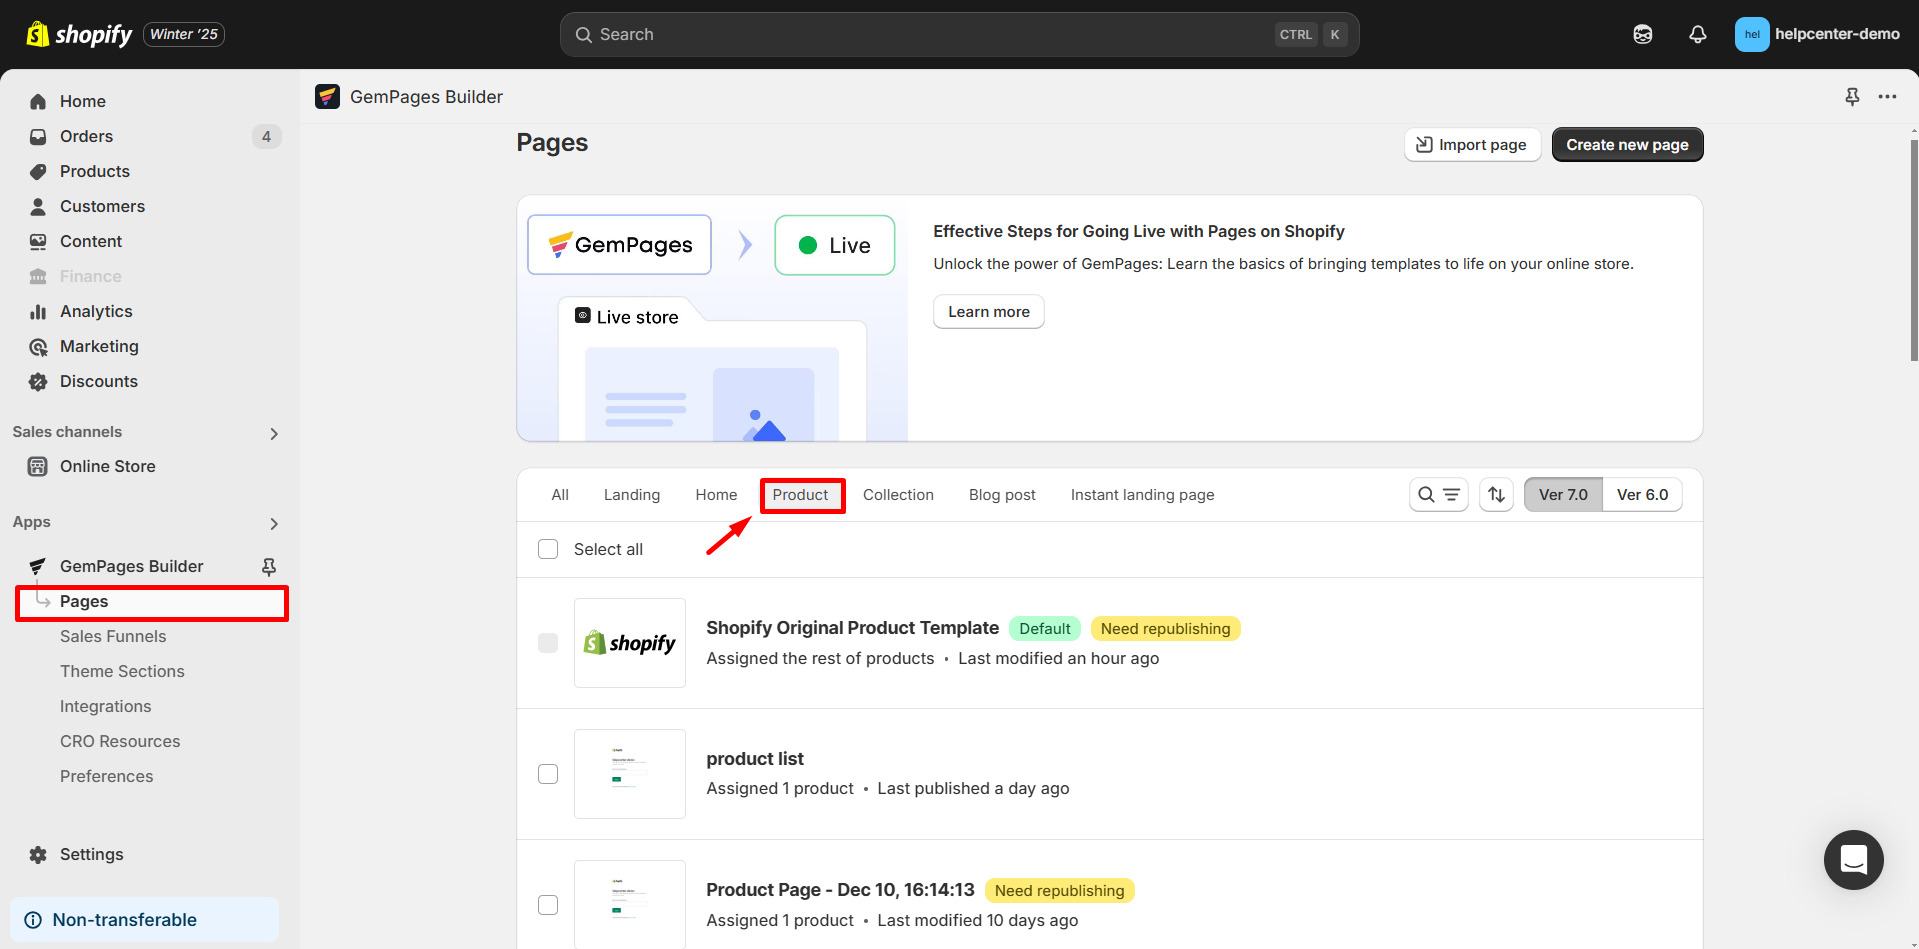
Task: Click the Learn more button
Action: pyautogui.click(x=988, y=312)
